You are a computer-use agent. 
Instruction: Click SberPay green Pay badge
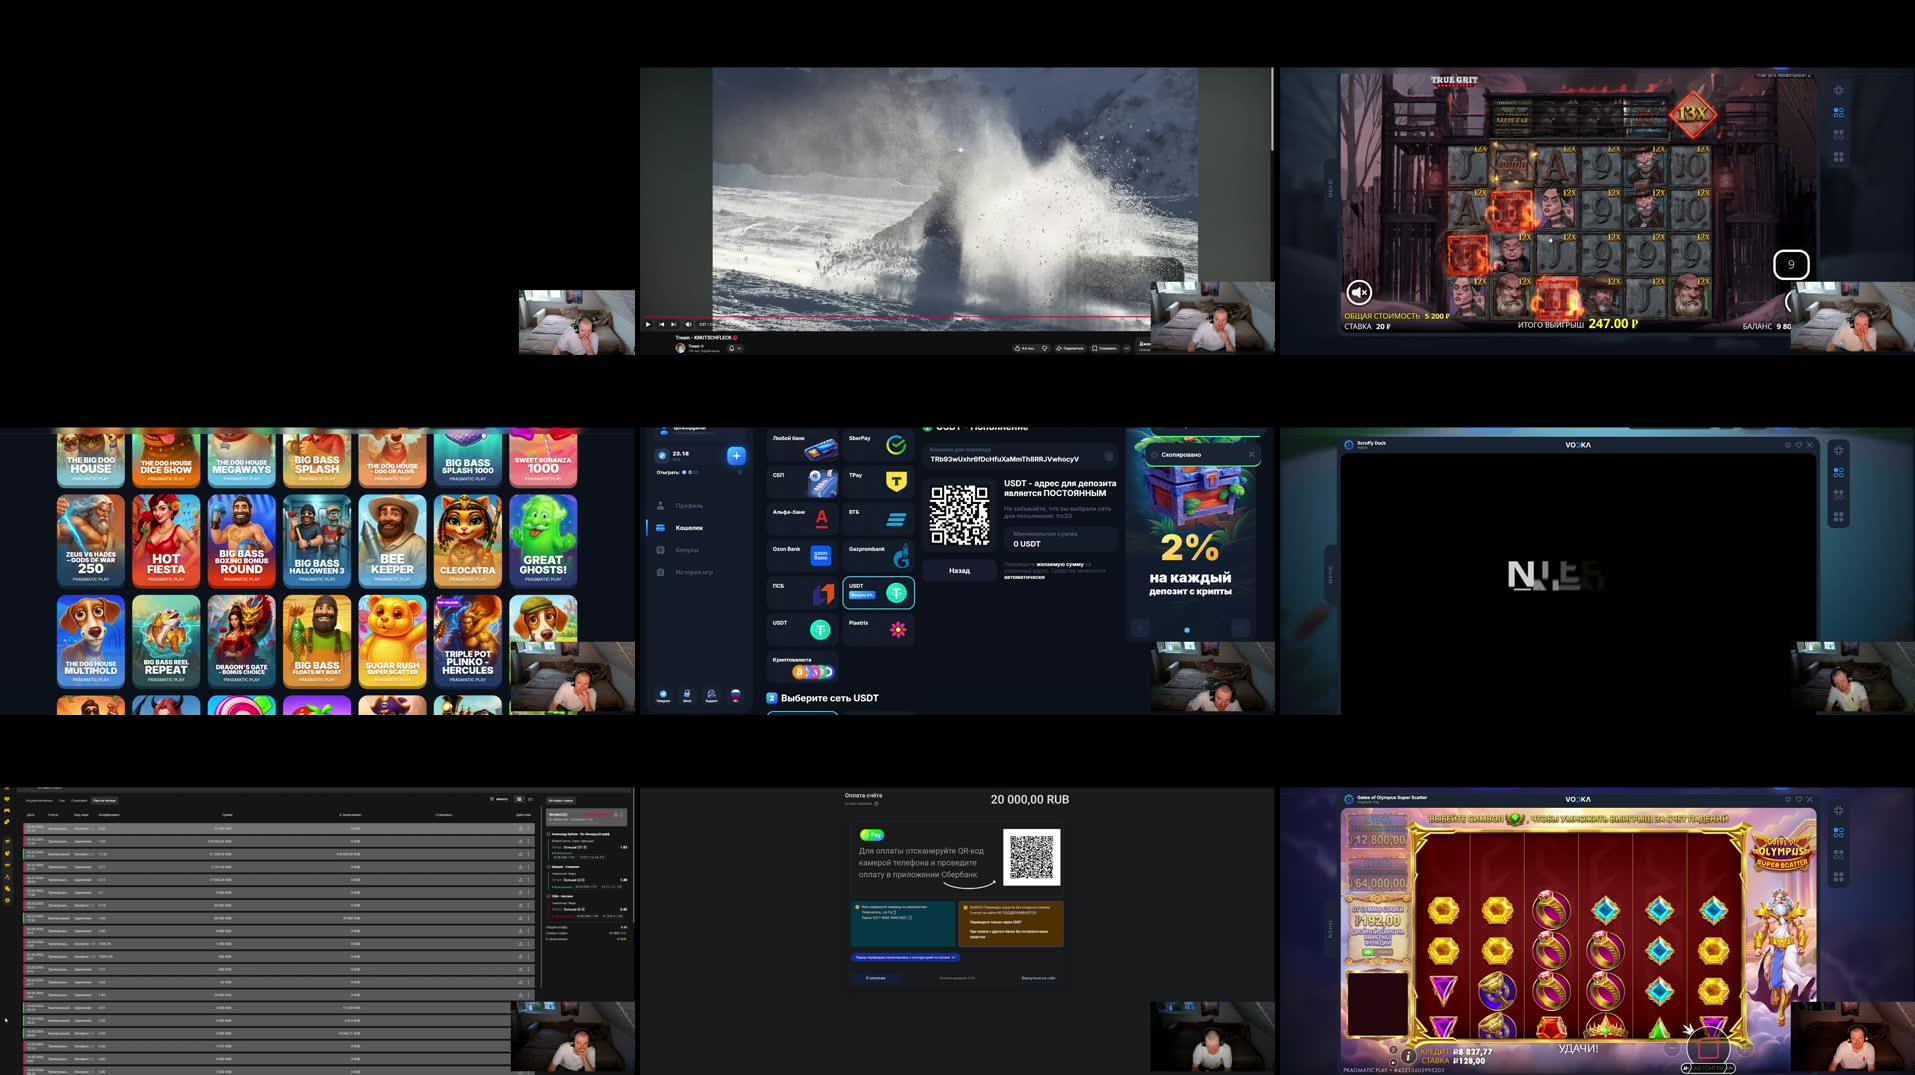[x=872, y=835]
